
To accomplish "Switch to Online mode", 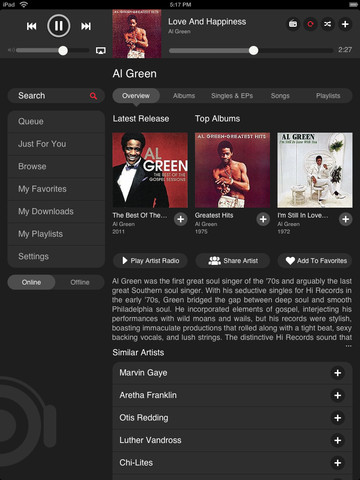I will tap(32, 282).
